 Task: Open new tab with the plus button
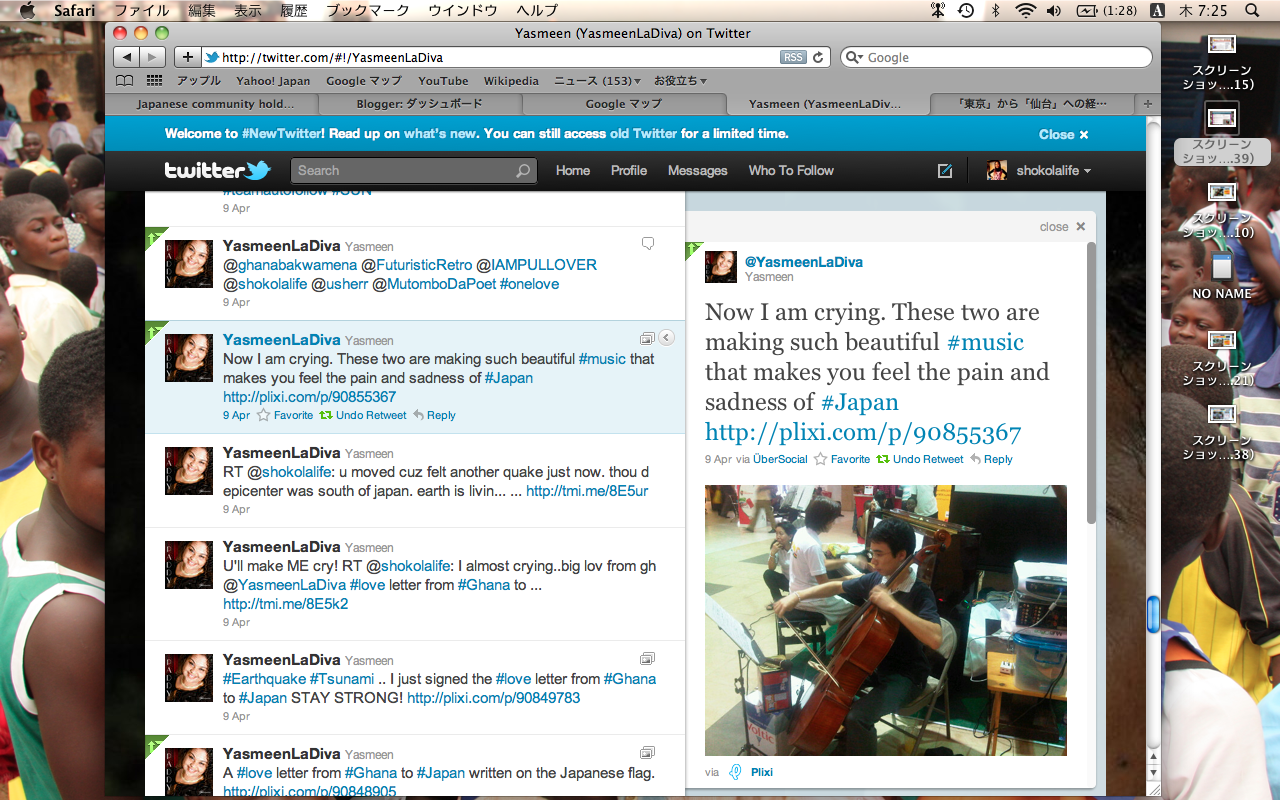coord(1147,103)
